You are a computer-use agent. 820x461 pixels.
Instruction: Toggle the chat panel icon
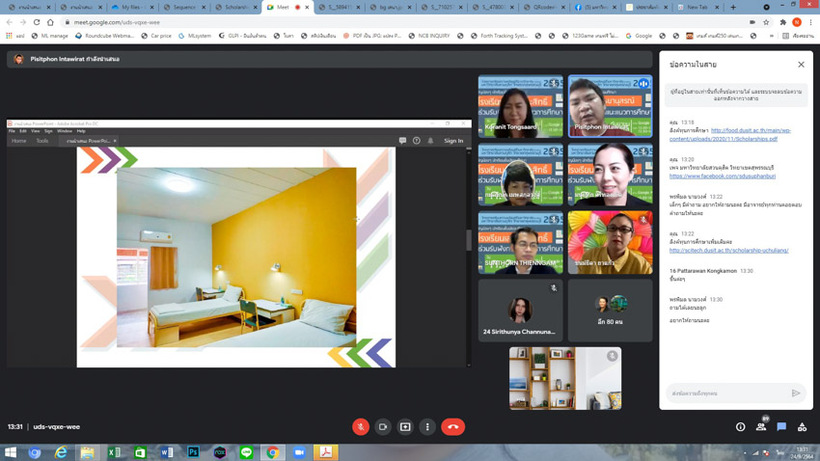[x=782, y=426]
